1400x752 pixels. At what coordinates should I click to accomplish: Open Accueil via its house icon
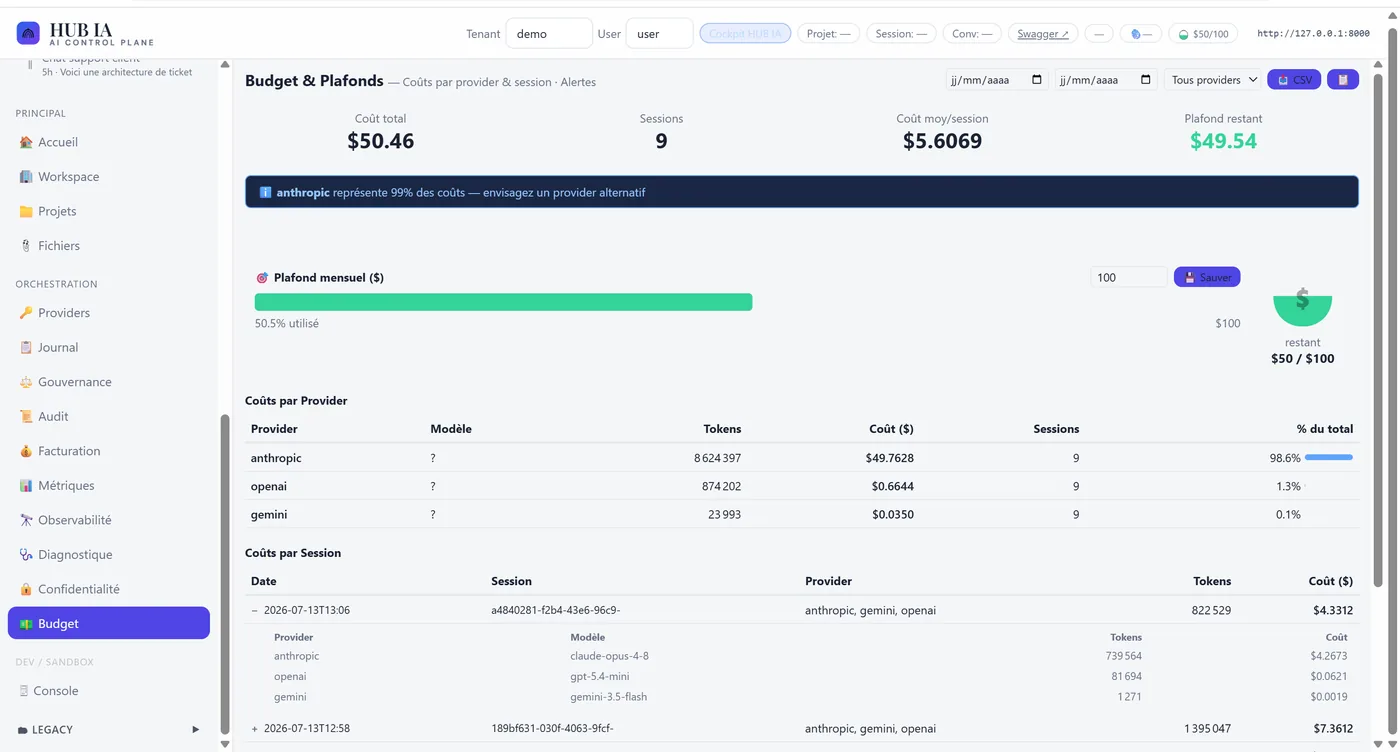point(26,142)
